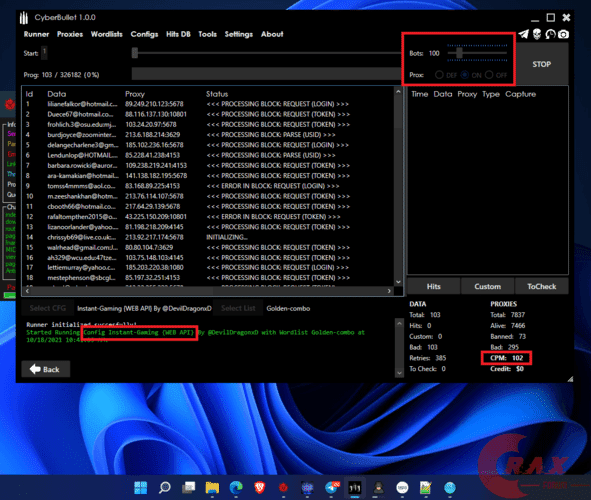Click the runner list scroll-left arrow
The width and height of the screenshot is (591, 500).
pos(27,291)
